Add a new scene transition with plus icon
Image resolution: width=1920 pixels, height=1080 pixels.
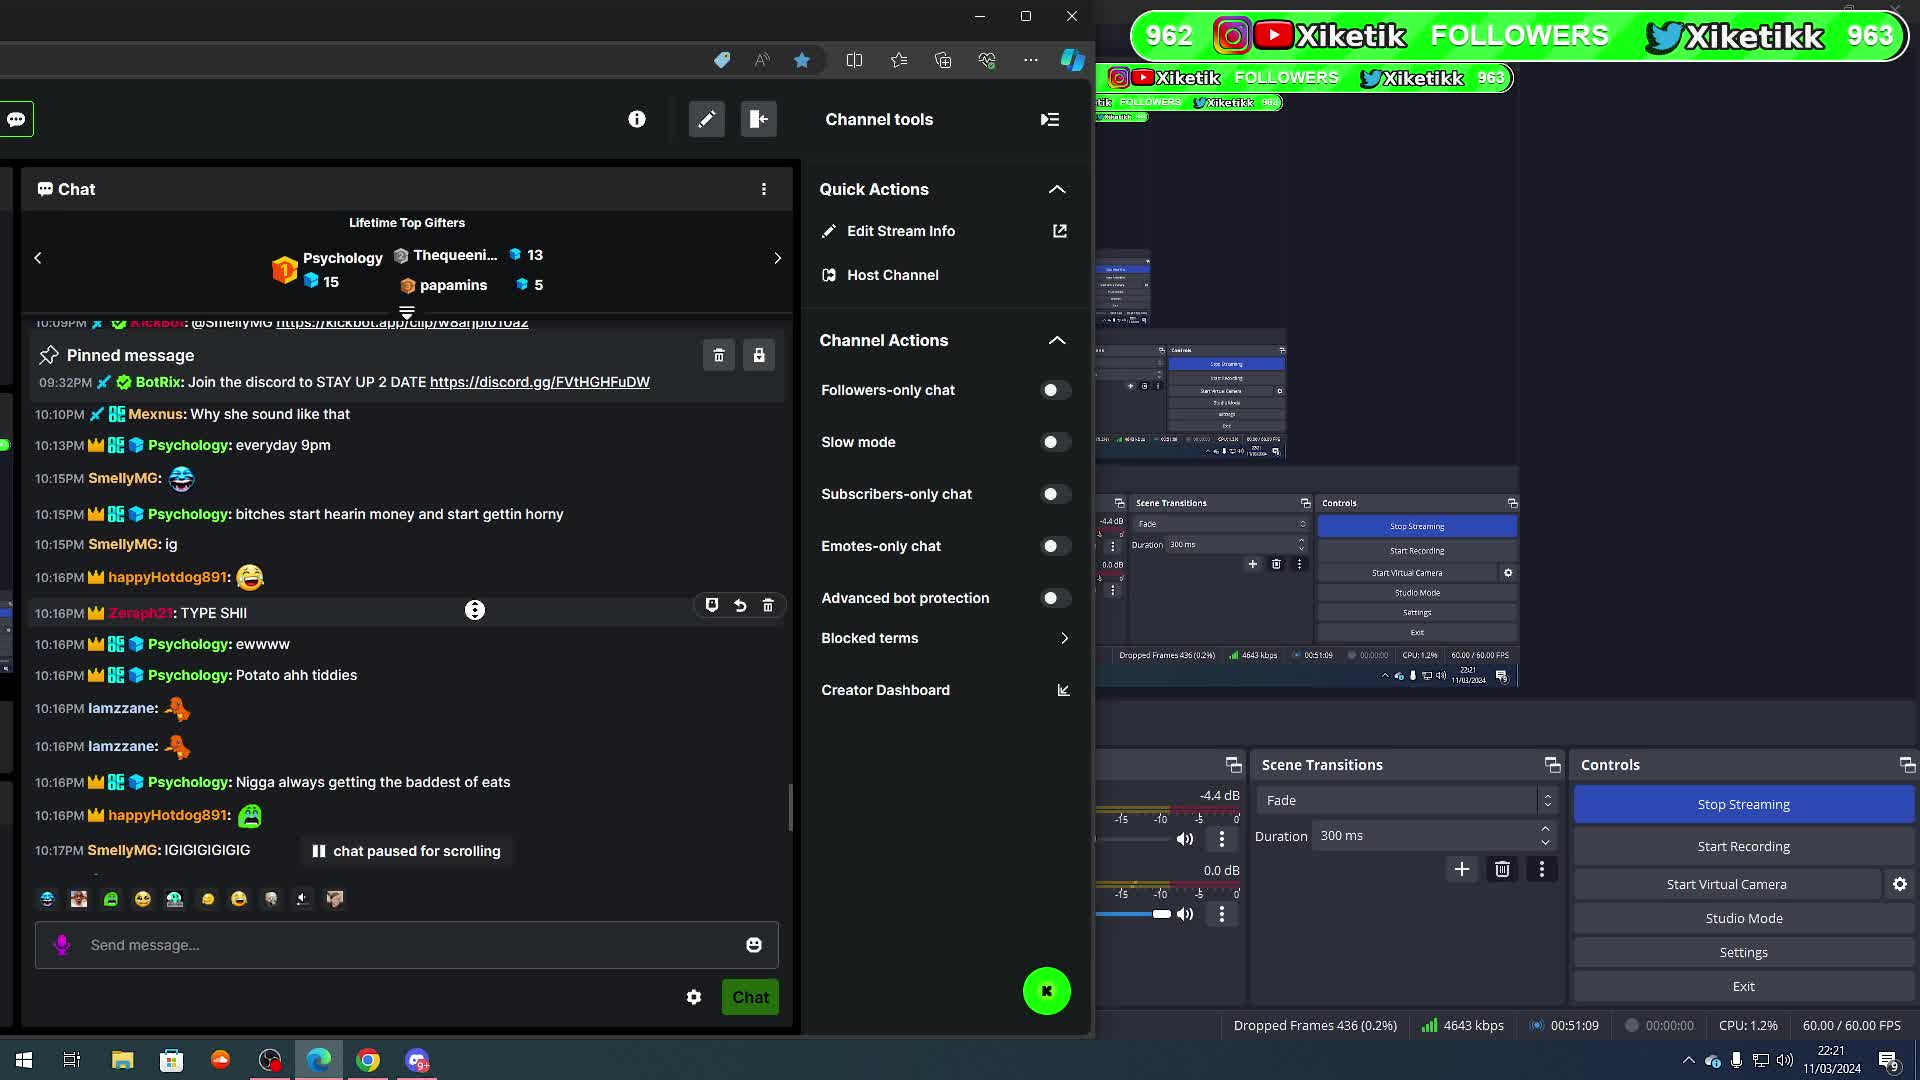point(1462,869)
